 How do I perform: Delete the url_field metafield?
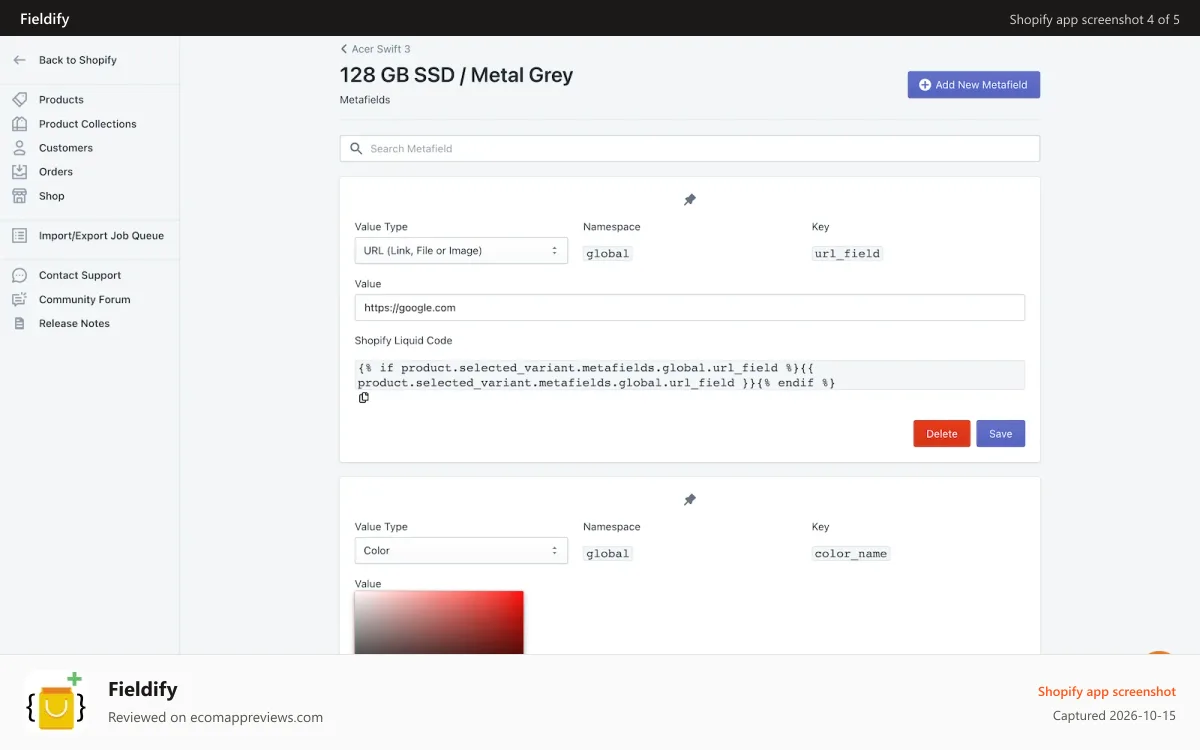coord(941,433)
